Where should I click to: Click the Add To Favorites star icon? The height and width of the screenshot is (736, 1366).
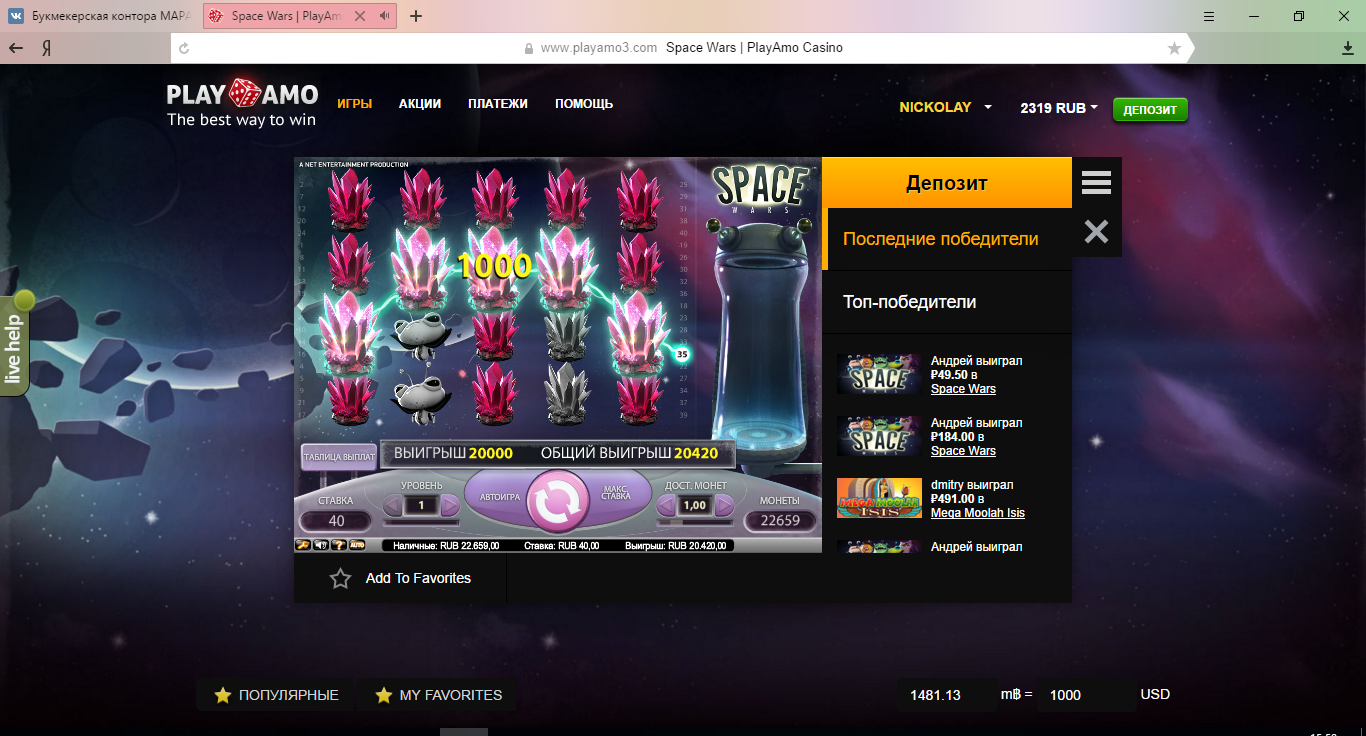(340, 578)
